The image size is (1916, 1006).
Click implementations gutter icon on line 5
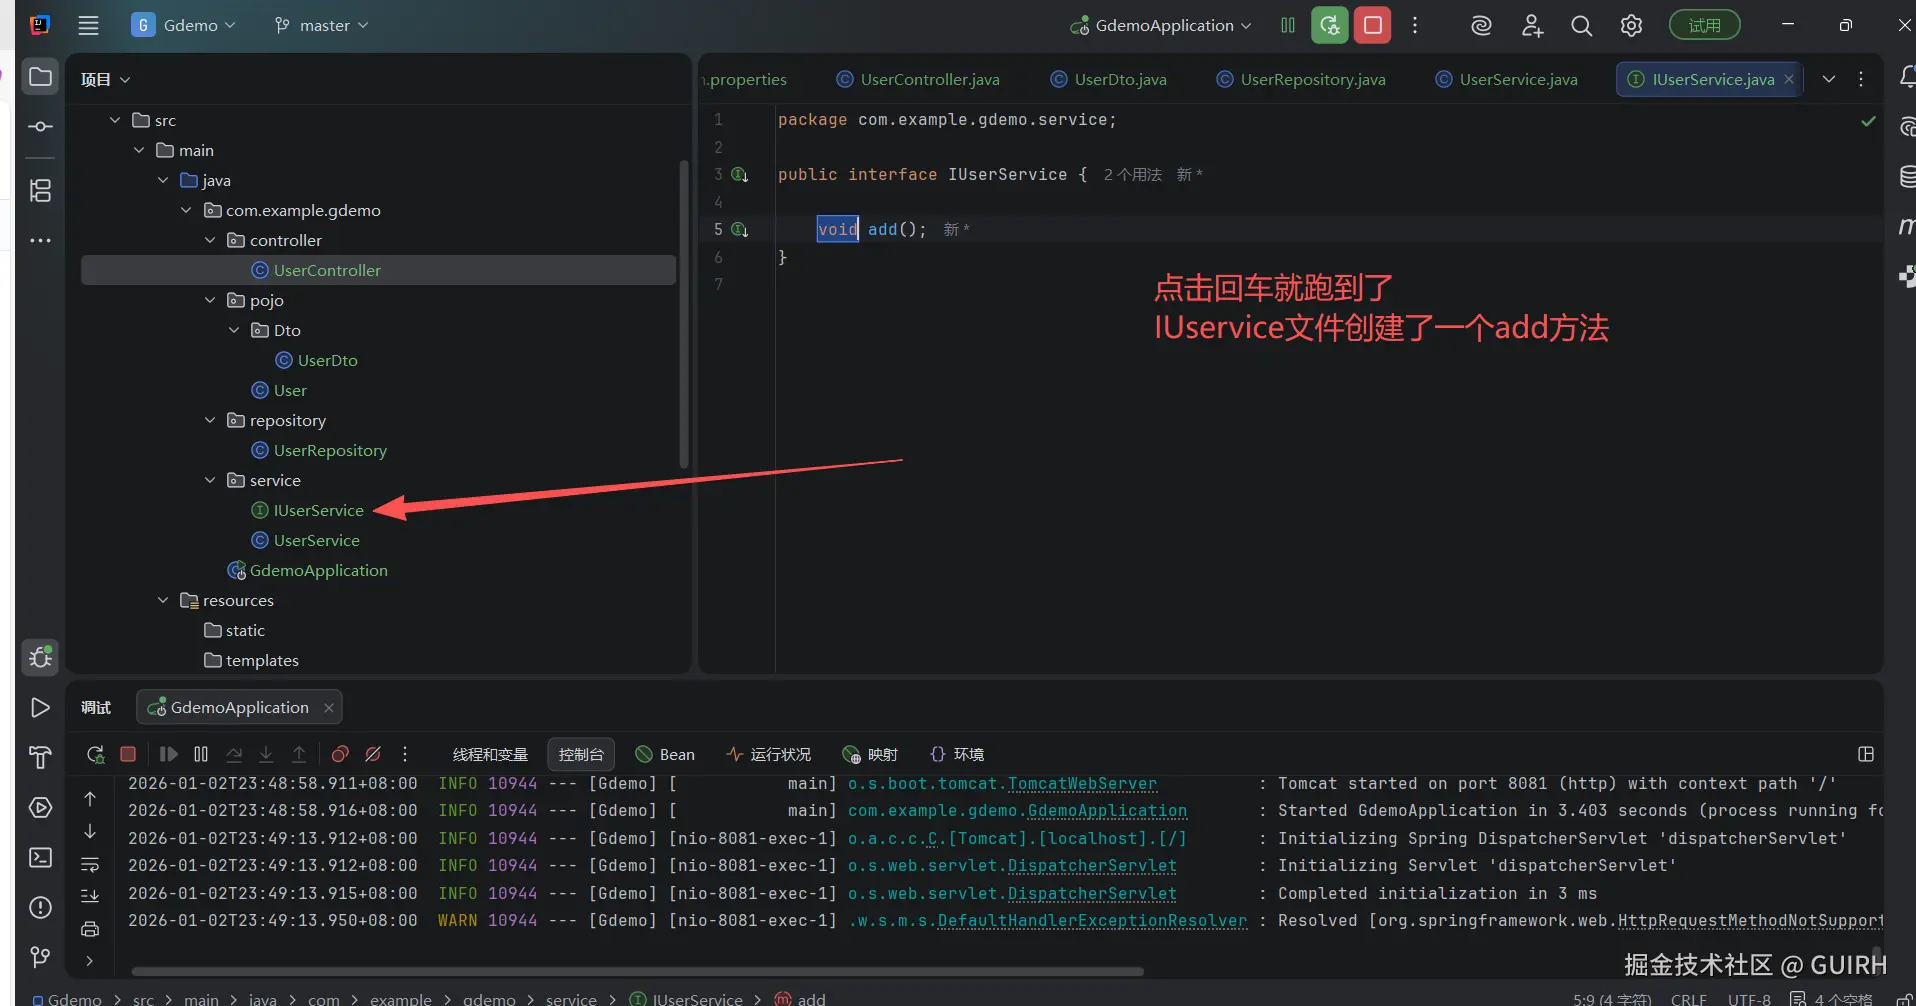740,230
